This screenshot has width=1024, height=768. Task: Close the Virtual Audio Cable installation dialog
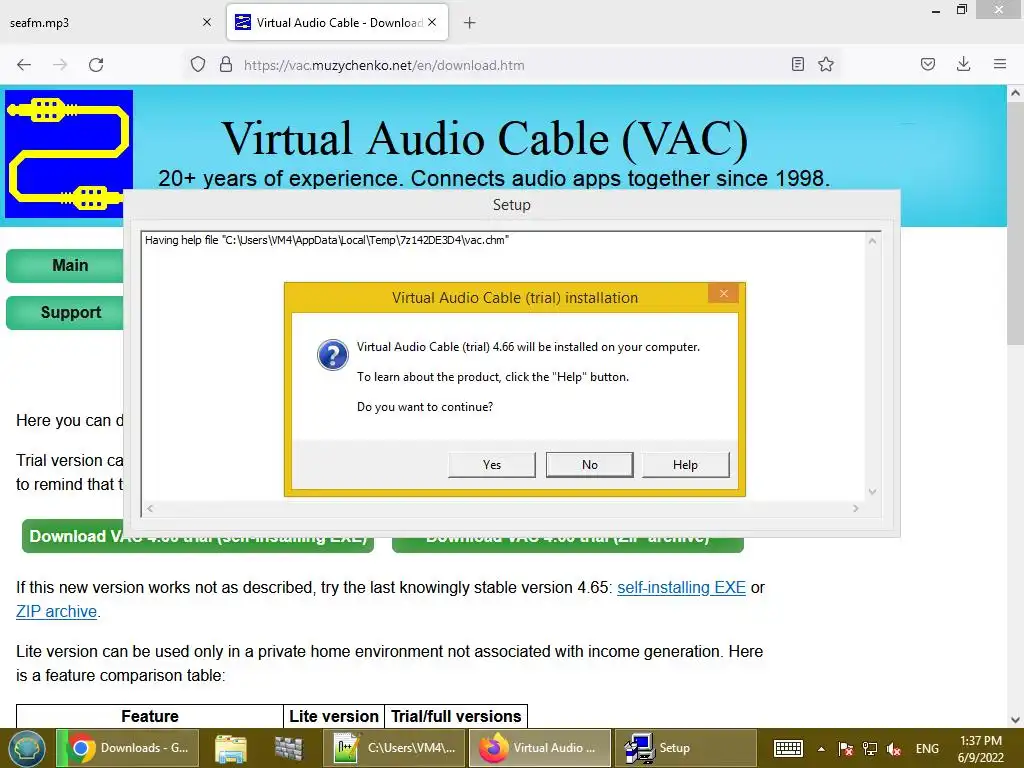pyautogui.click(x=723, y=293)
